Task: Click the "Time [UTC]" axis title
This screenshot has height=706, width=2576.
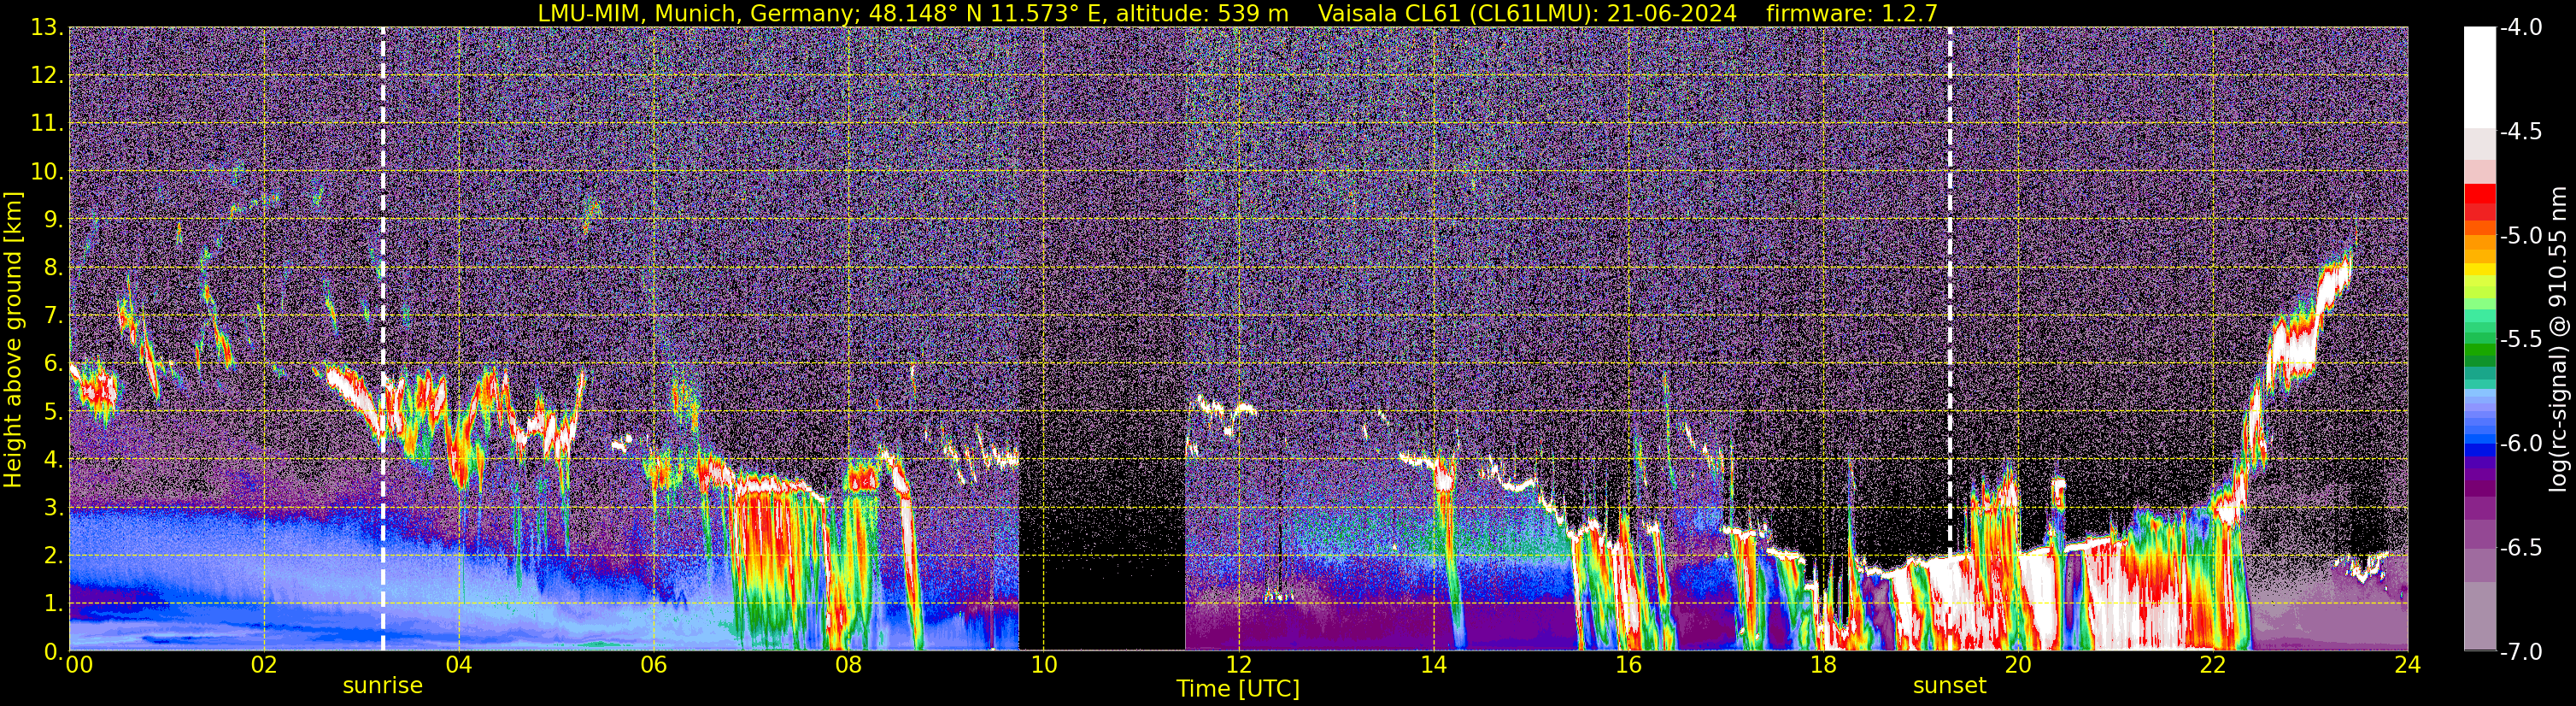Action: [1238, 689]
